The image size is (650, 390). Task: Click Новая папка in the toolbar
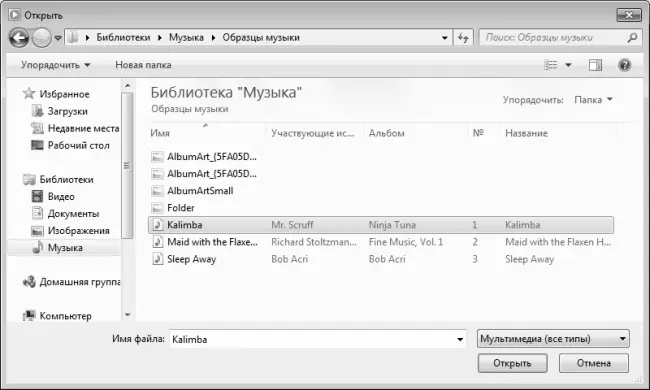[143, 65]
